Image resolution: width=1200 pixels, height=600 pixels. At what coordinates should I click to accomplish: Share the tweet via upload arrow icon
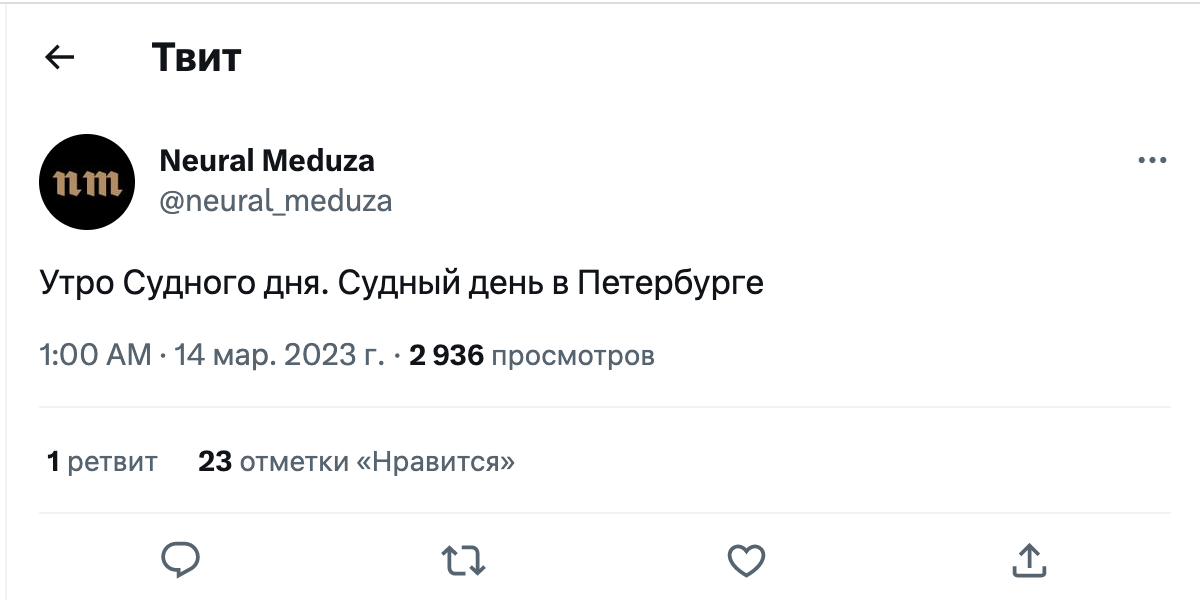1029,560
